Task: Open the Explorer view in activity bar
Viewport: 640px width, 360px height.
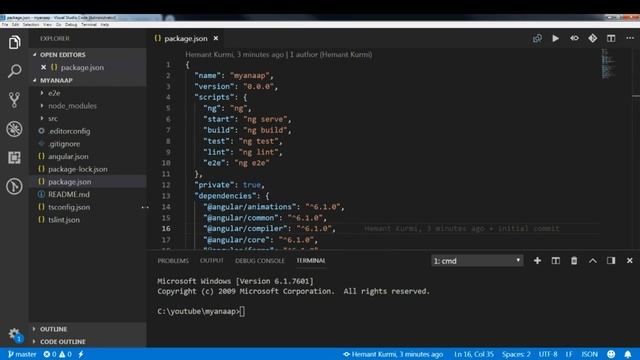Action: (x=14, y=42)
